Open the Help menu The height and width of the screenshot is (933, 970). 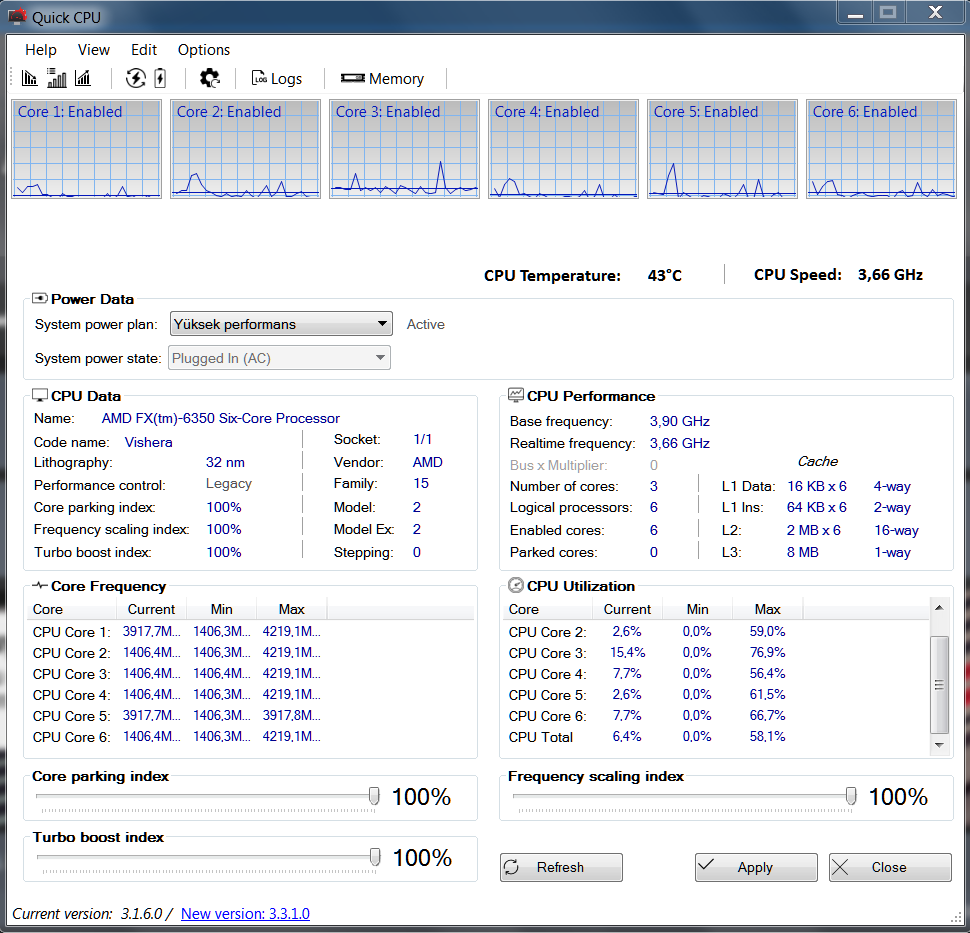pyautogui.click(x=41, y=50)
